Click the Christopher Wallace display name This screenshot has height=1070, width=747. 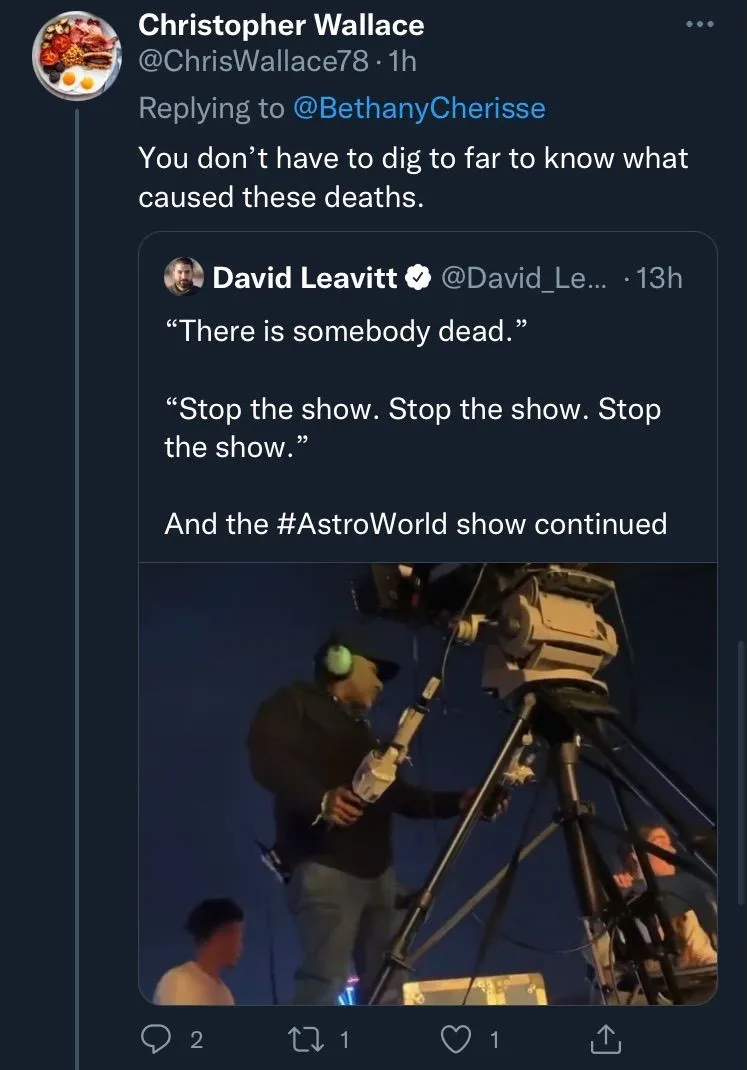[x=281, y=24]
